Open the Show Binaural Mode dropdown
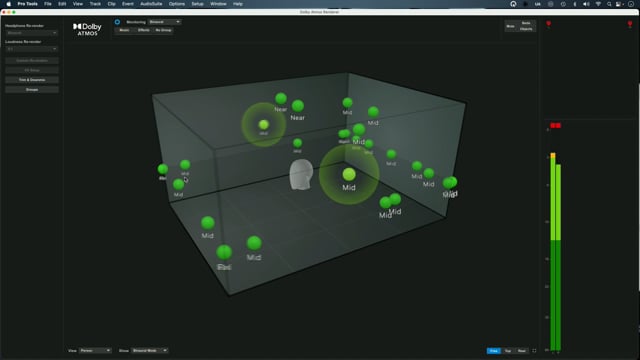The height and width of the screenshot is (360, 640). click(x=149, y=351)
